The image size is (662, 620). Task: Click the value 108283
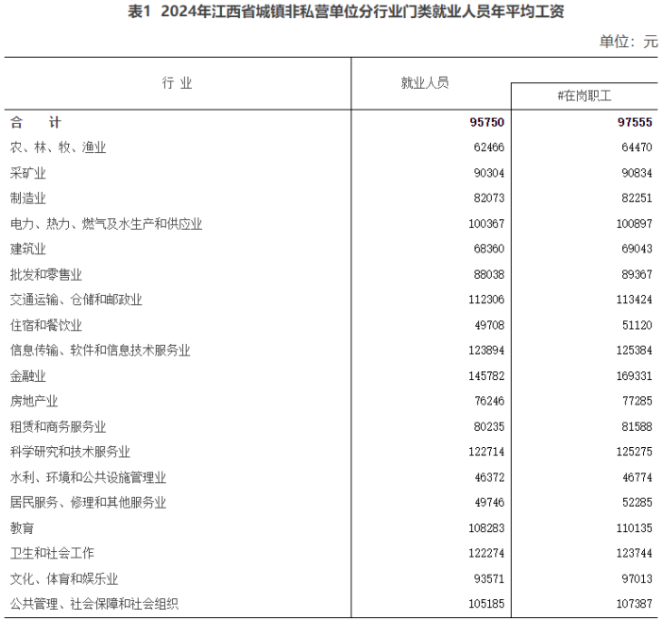coord(486,528)
